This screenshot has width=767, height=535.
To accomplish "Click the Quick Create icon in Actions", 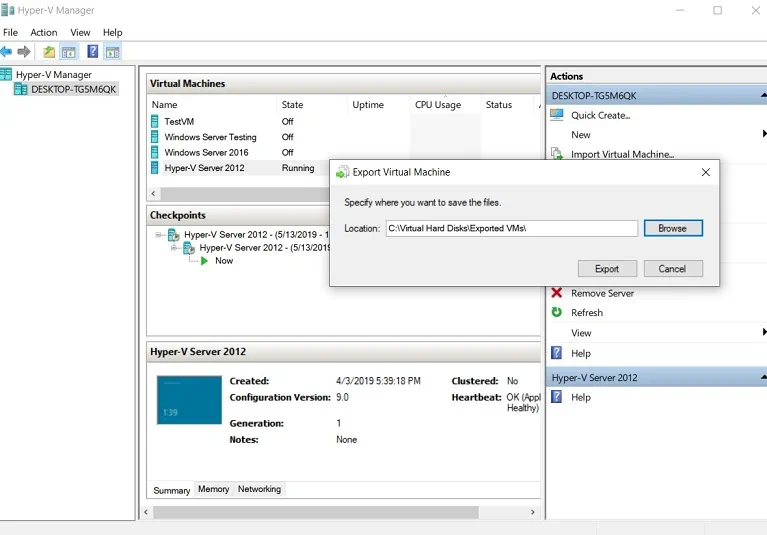I will (557, 115).
